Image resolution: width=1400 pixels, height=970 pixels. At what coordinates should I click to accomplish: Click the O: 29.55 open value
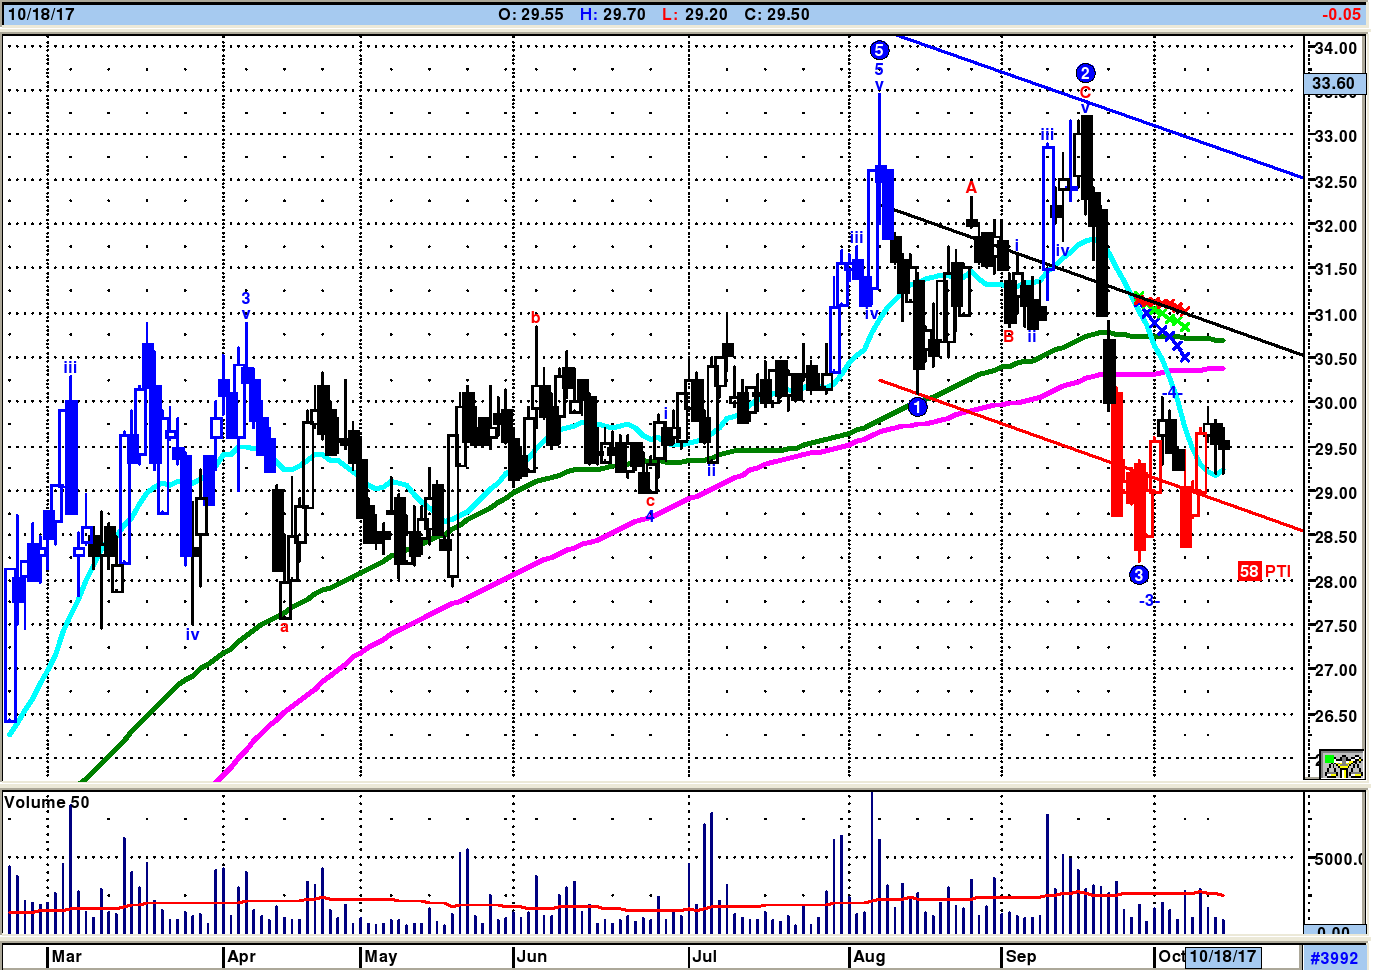click(x=531, y=14)
